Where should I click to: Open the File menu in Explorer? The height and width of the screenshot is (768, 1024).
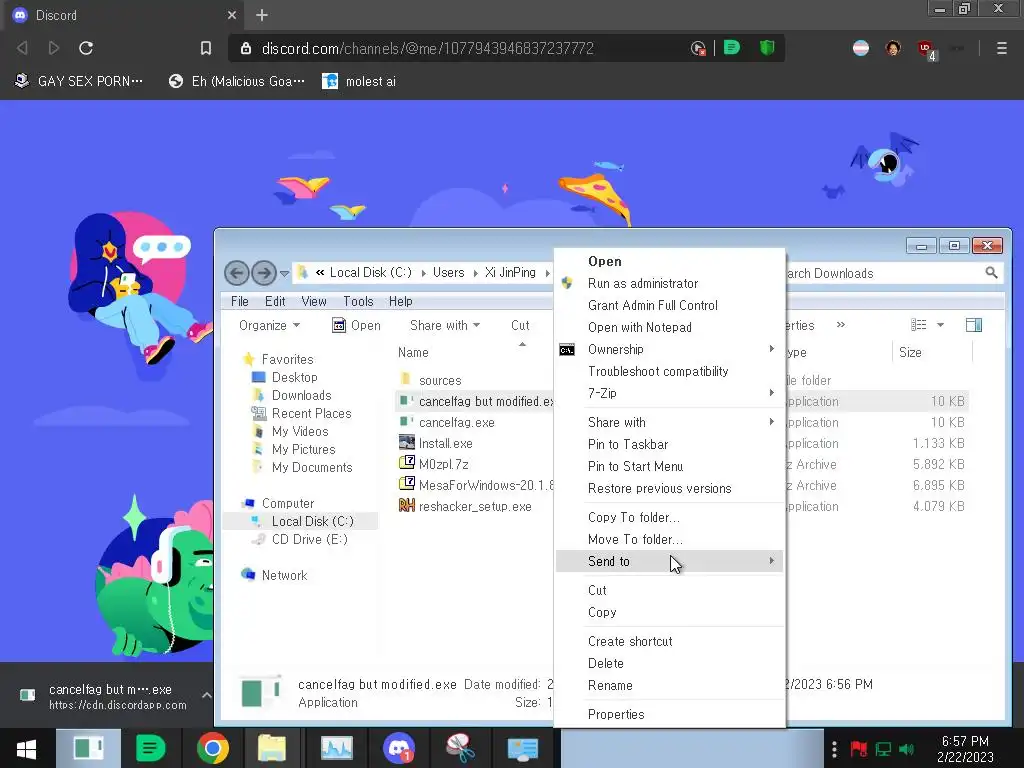click(x=240, y=301)
